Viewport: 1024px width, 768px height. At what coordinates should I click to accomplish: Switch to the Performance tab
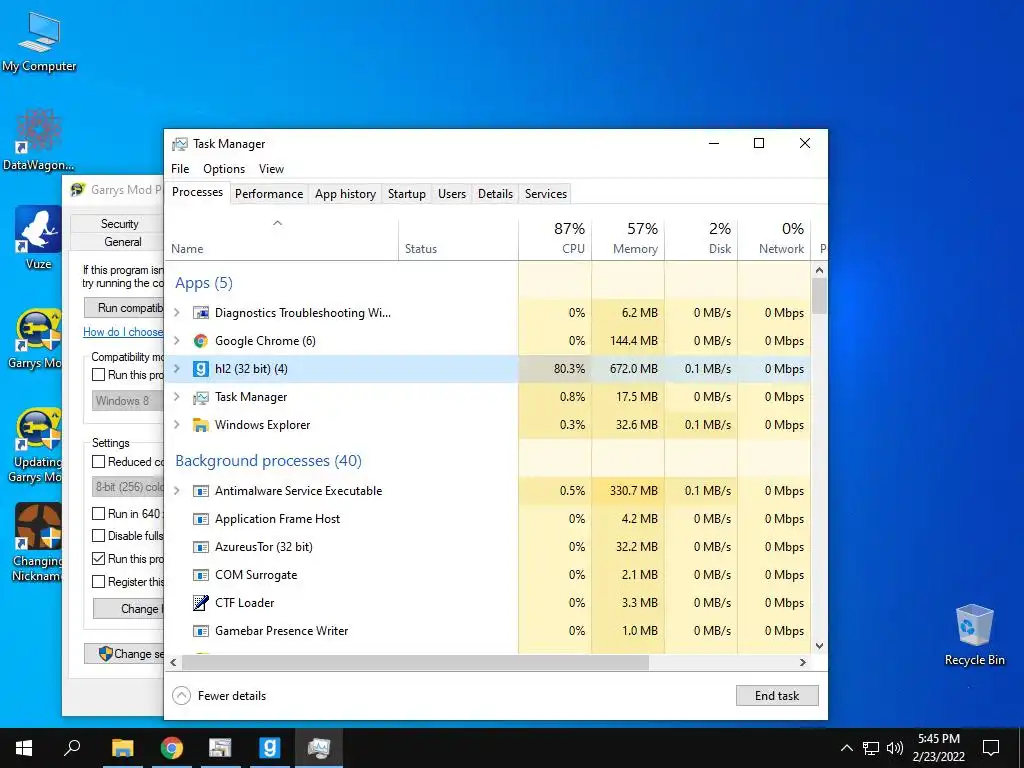(269, 194)
